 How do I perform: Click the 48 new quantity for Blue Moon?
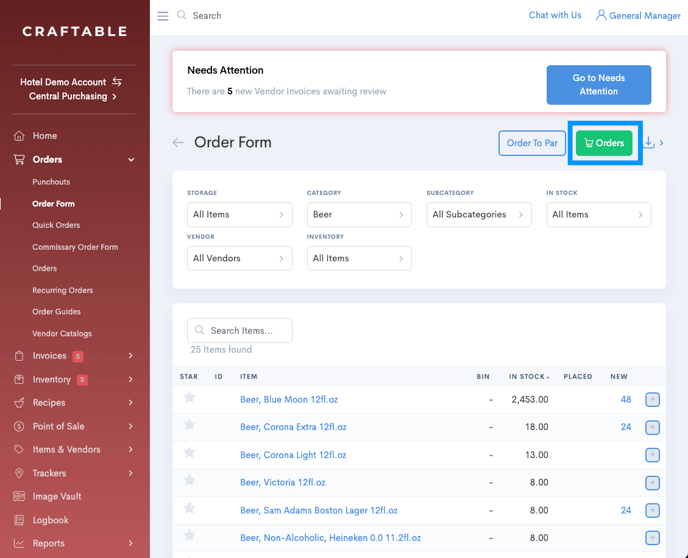pyautogui.click(x=626, y=400)
